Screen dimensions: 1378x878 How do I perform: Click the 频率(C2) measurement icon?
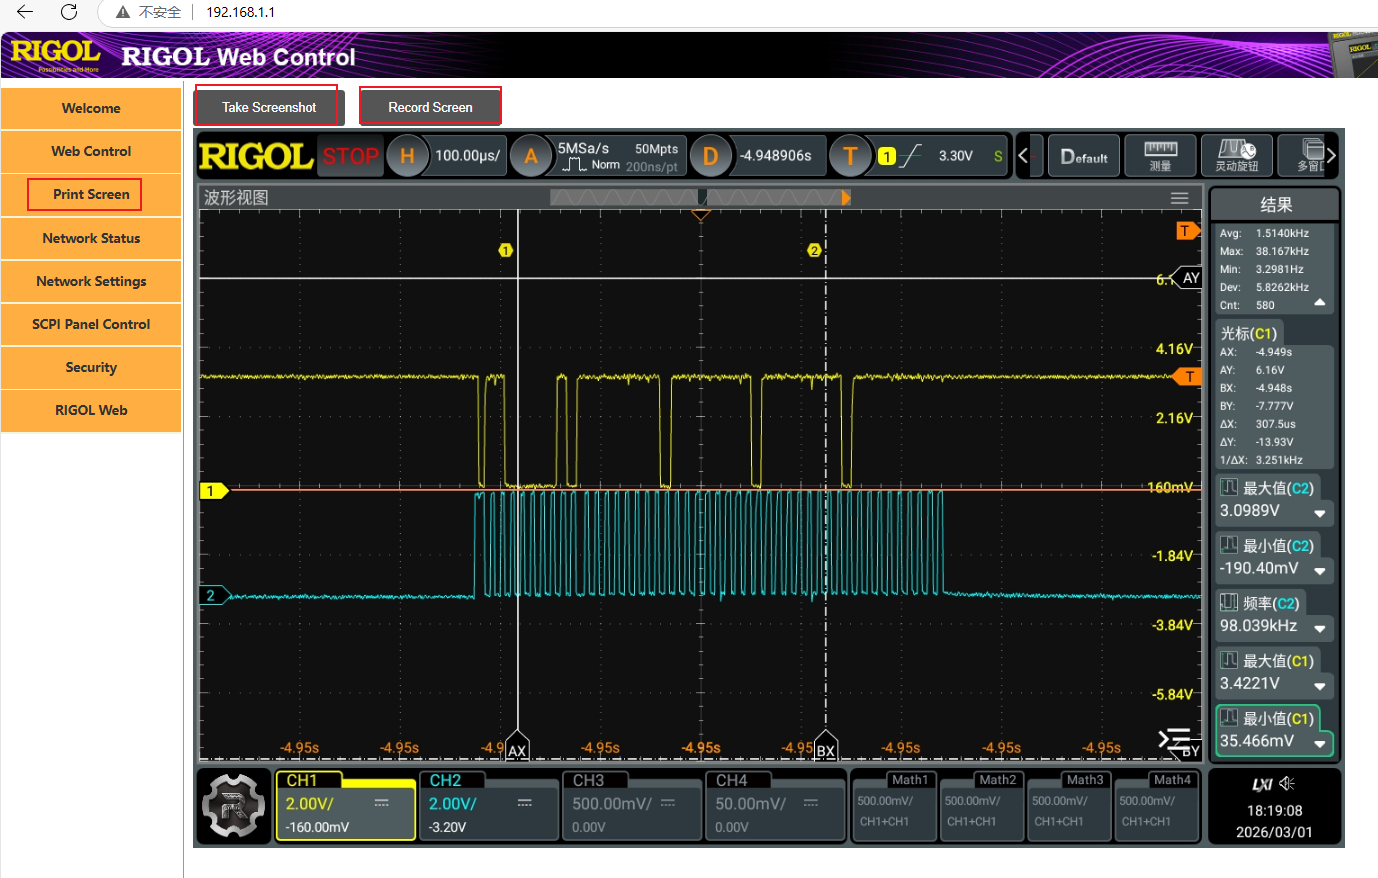tap(1229, 602)
